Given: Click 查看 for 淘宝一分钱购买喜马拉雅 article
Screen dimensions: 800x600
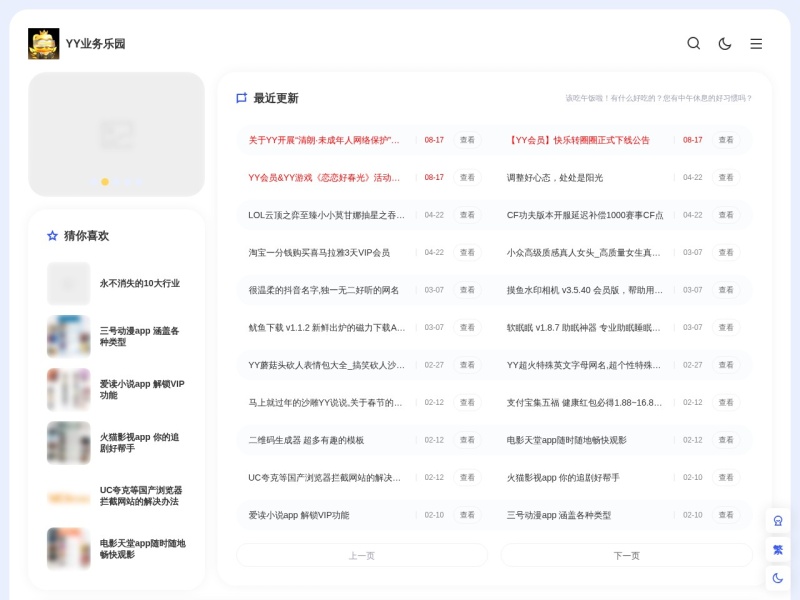Looking at the screenshot, I should (467, 253).
